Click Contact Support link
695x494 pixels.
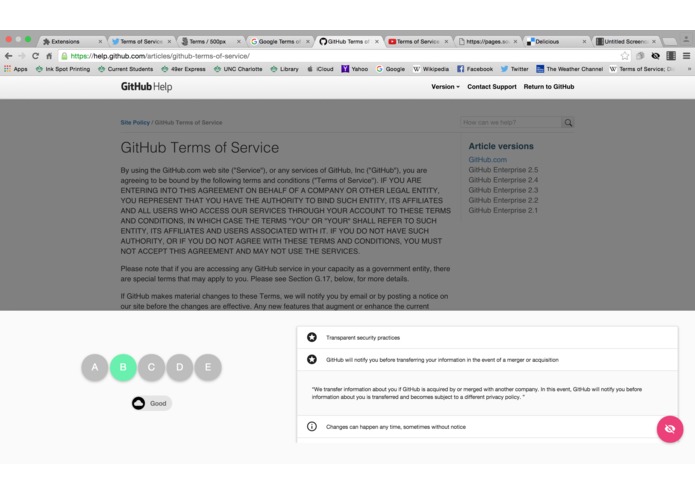pos(492,87)
